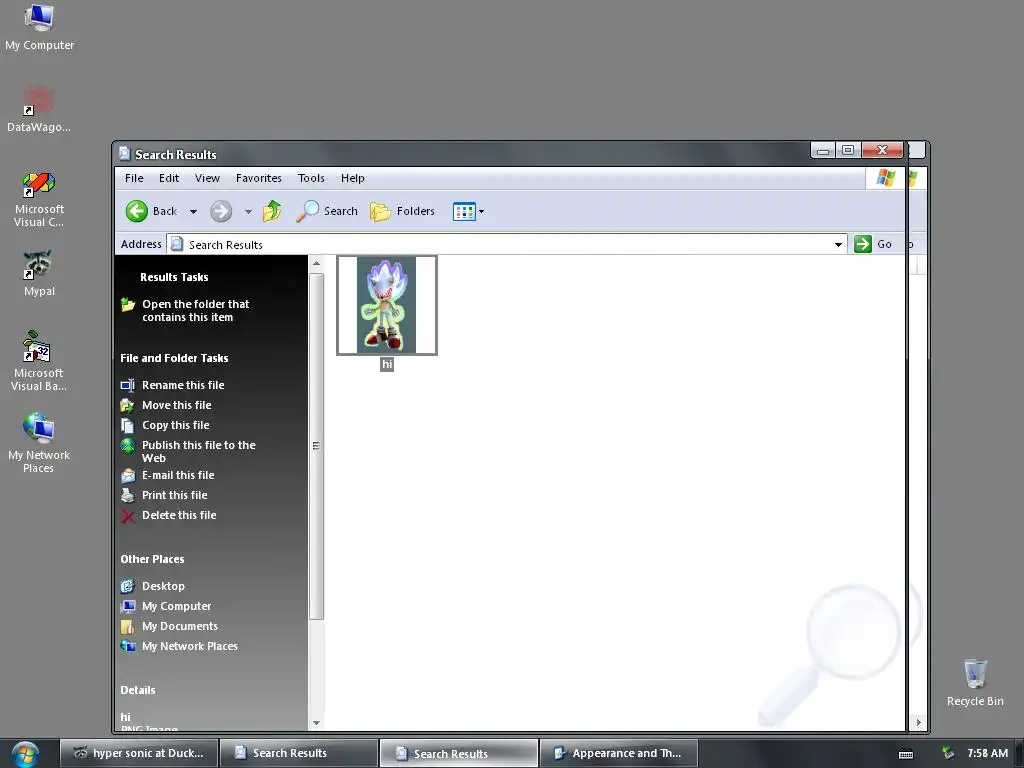Open the Back history dropdown arrow

coord(193,212)
